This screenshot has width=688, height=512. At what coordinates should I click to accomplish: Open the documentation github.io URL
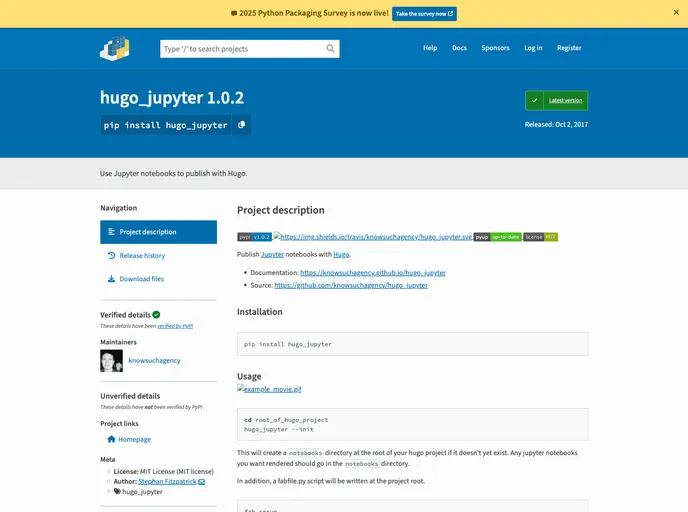tap(373, 273)
